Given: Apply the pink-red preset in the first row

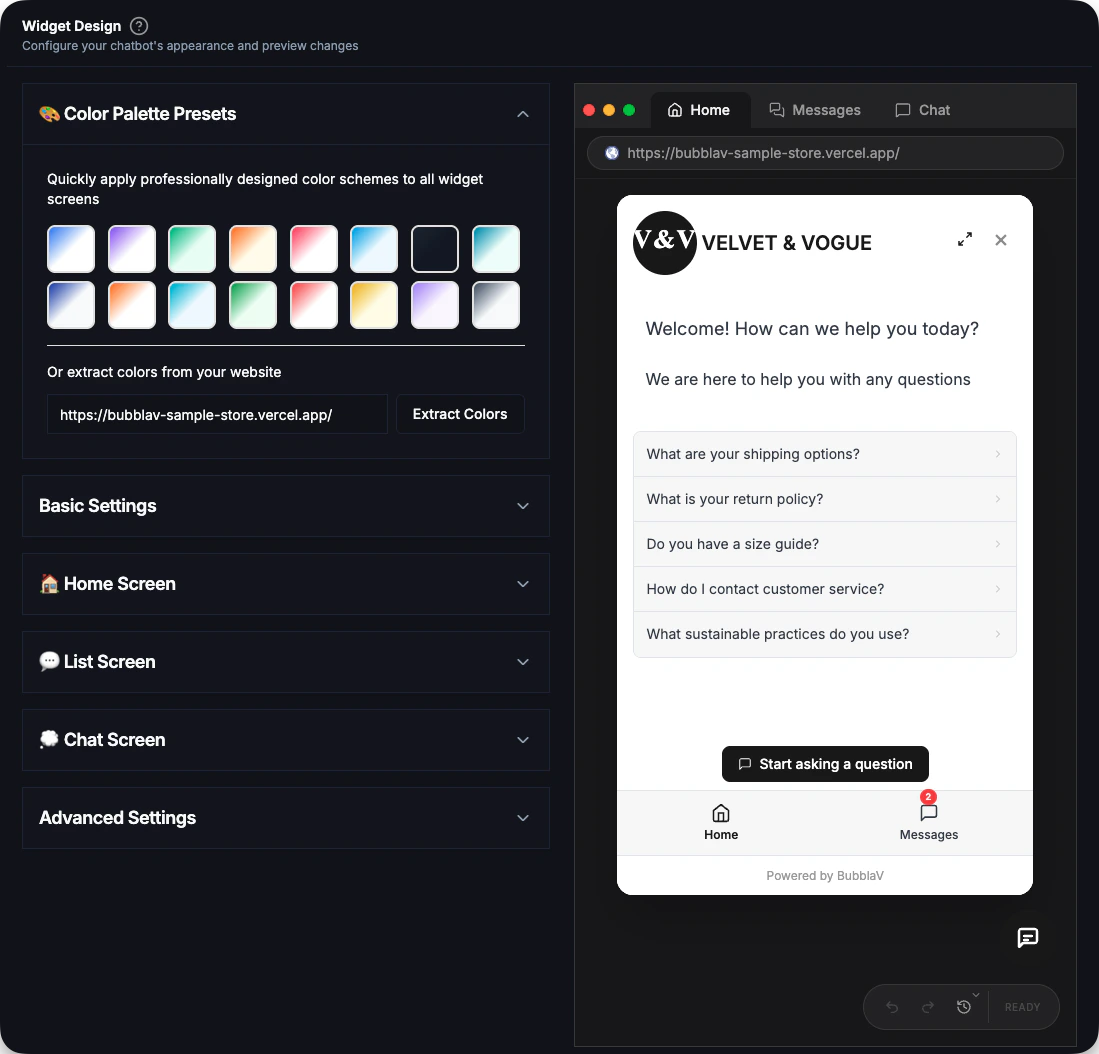Looking at the screenshot, I should [x=314, y=249].
